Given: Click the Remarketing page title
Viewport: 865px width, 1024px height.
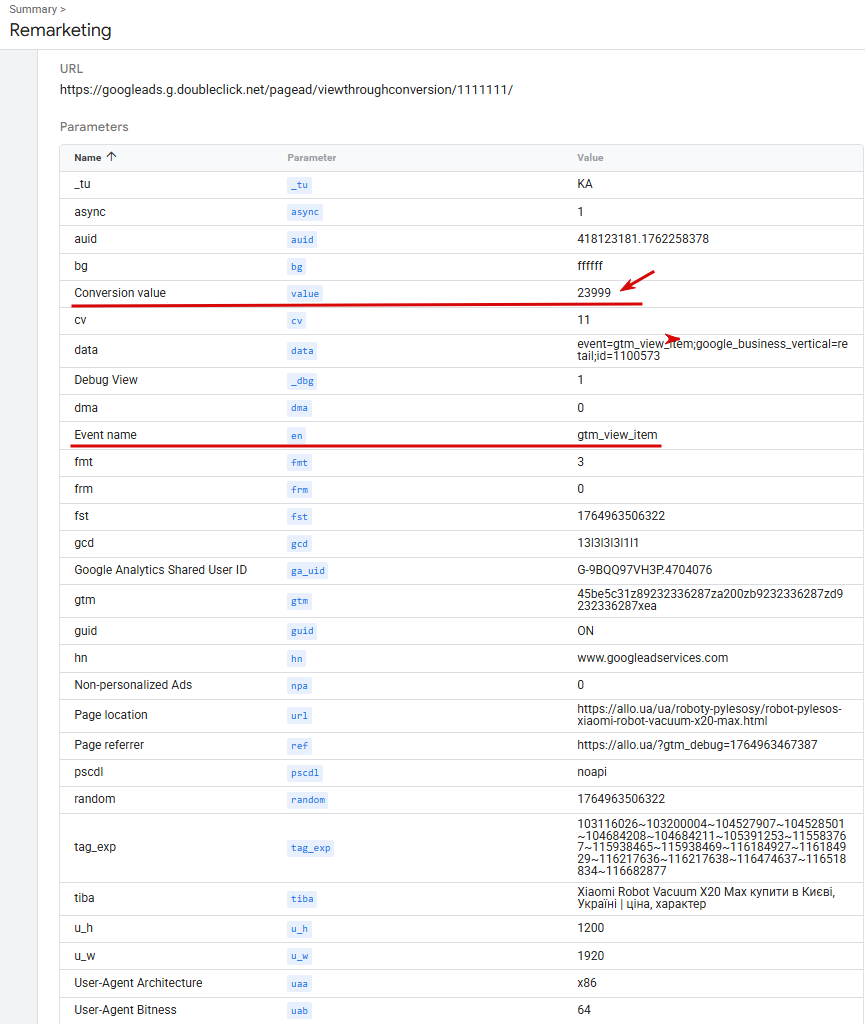Looking at the screenshot, I should (61, 30).
